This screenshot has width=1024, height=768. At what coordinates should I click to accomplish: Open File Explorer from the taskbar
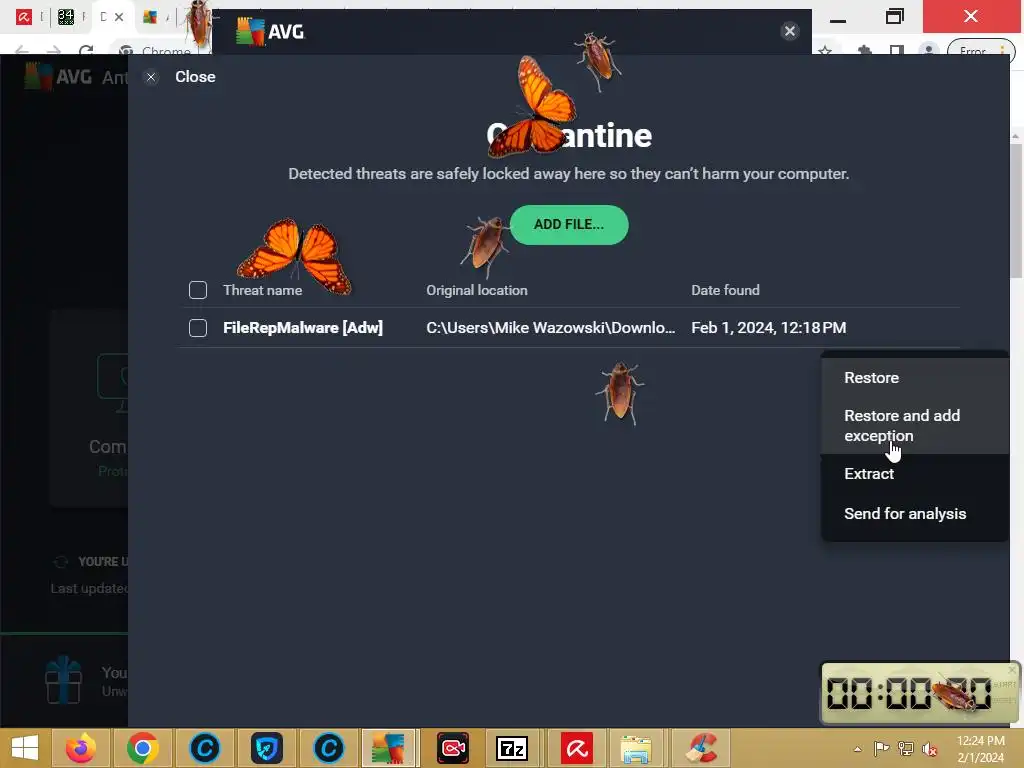(x=636, y=748)
